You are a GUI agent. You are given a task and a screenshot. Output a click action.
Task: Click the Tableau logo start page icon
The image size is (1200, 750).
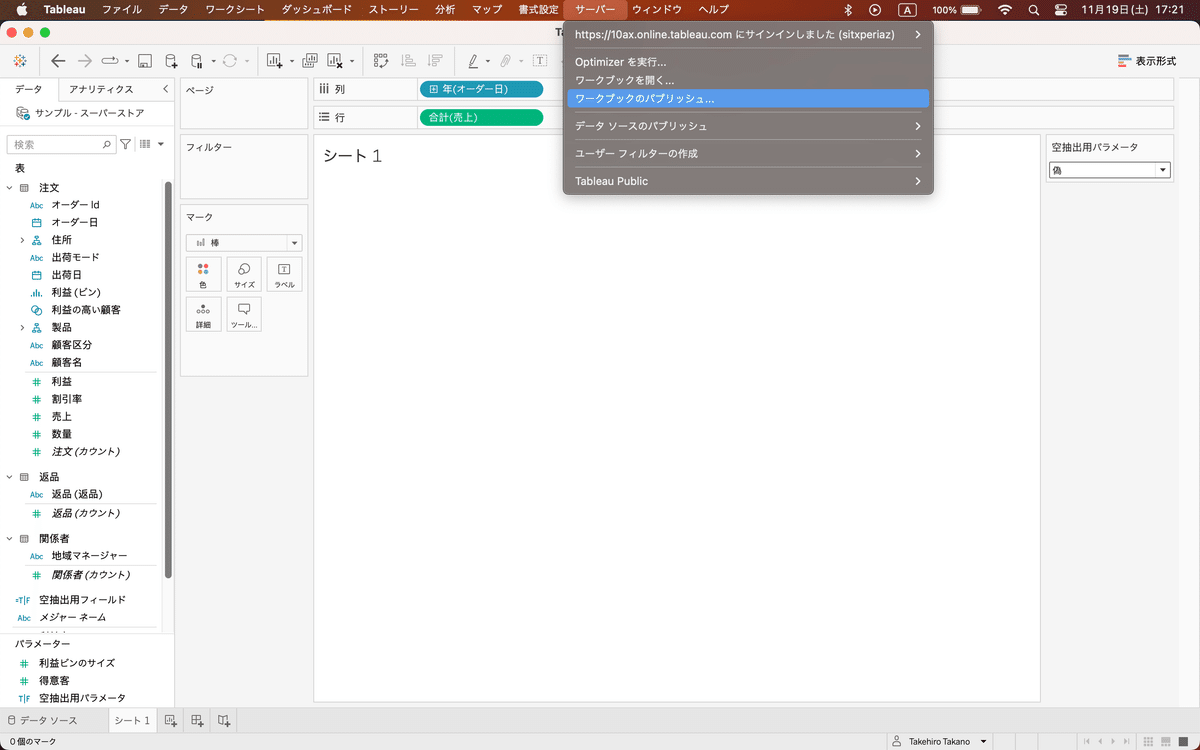pyautogui.click(x=20, y=60)
